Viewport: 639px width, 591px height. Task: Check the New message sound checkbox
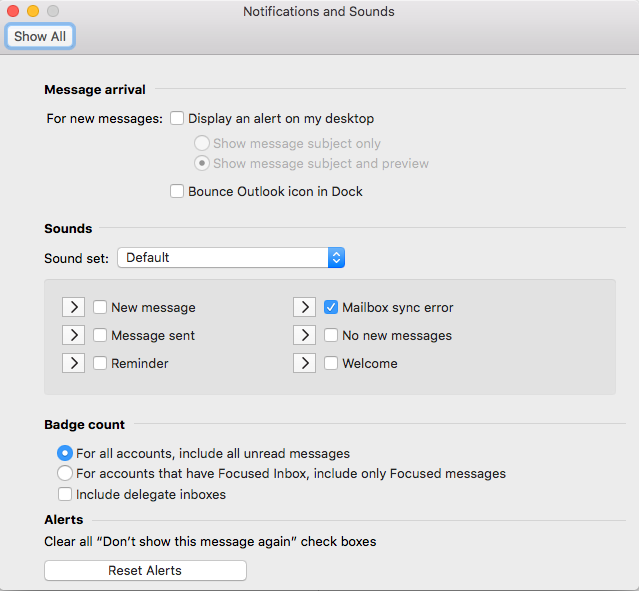click(100, 307)
